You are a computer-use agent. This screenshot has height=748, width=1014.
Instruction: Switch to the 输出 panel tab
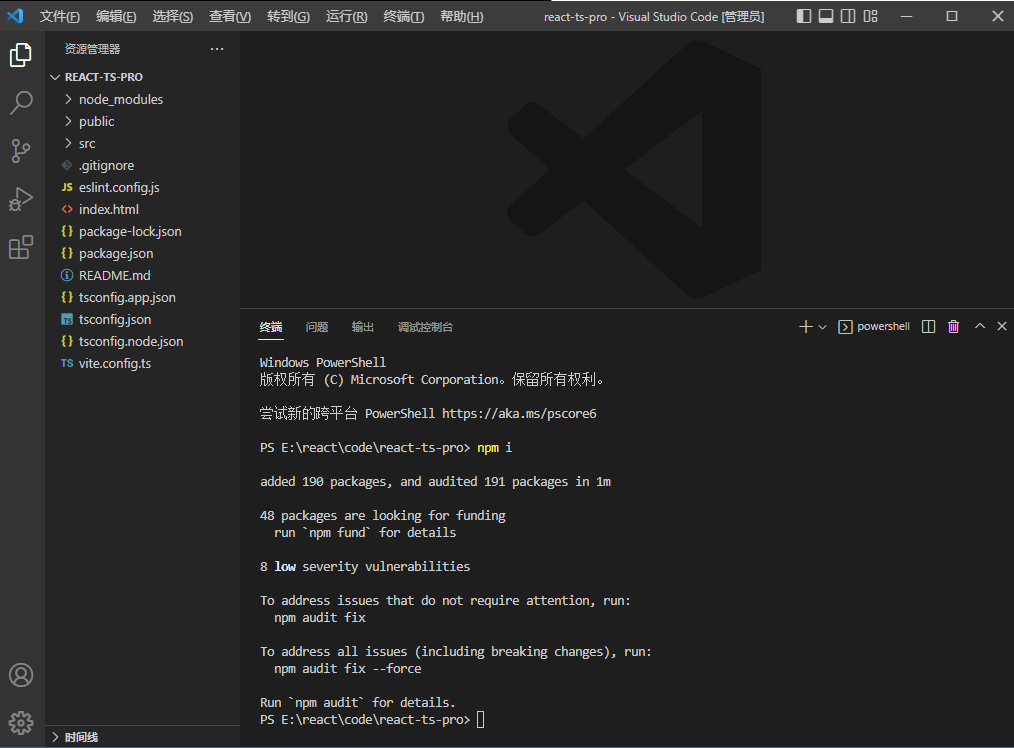click(x=363, y=327)
